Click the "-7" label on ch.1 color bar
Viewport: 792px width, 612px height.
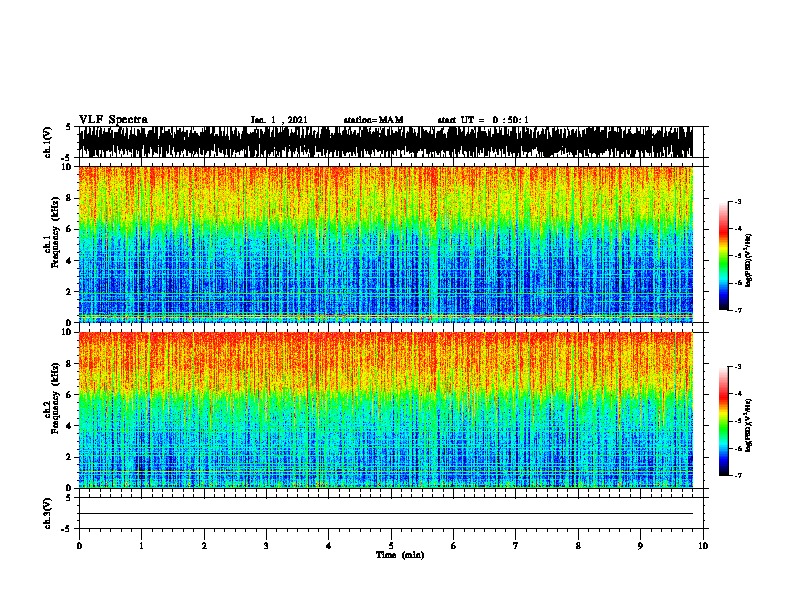737,310
